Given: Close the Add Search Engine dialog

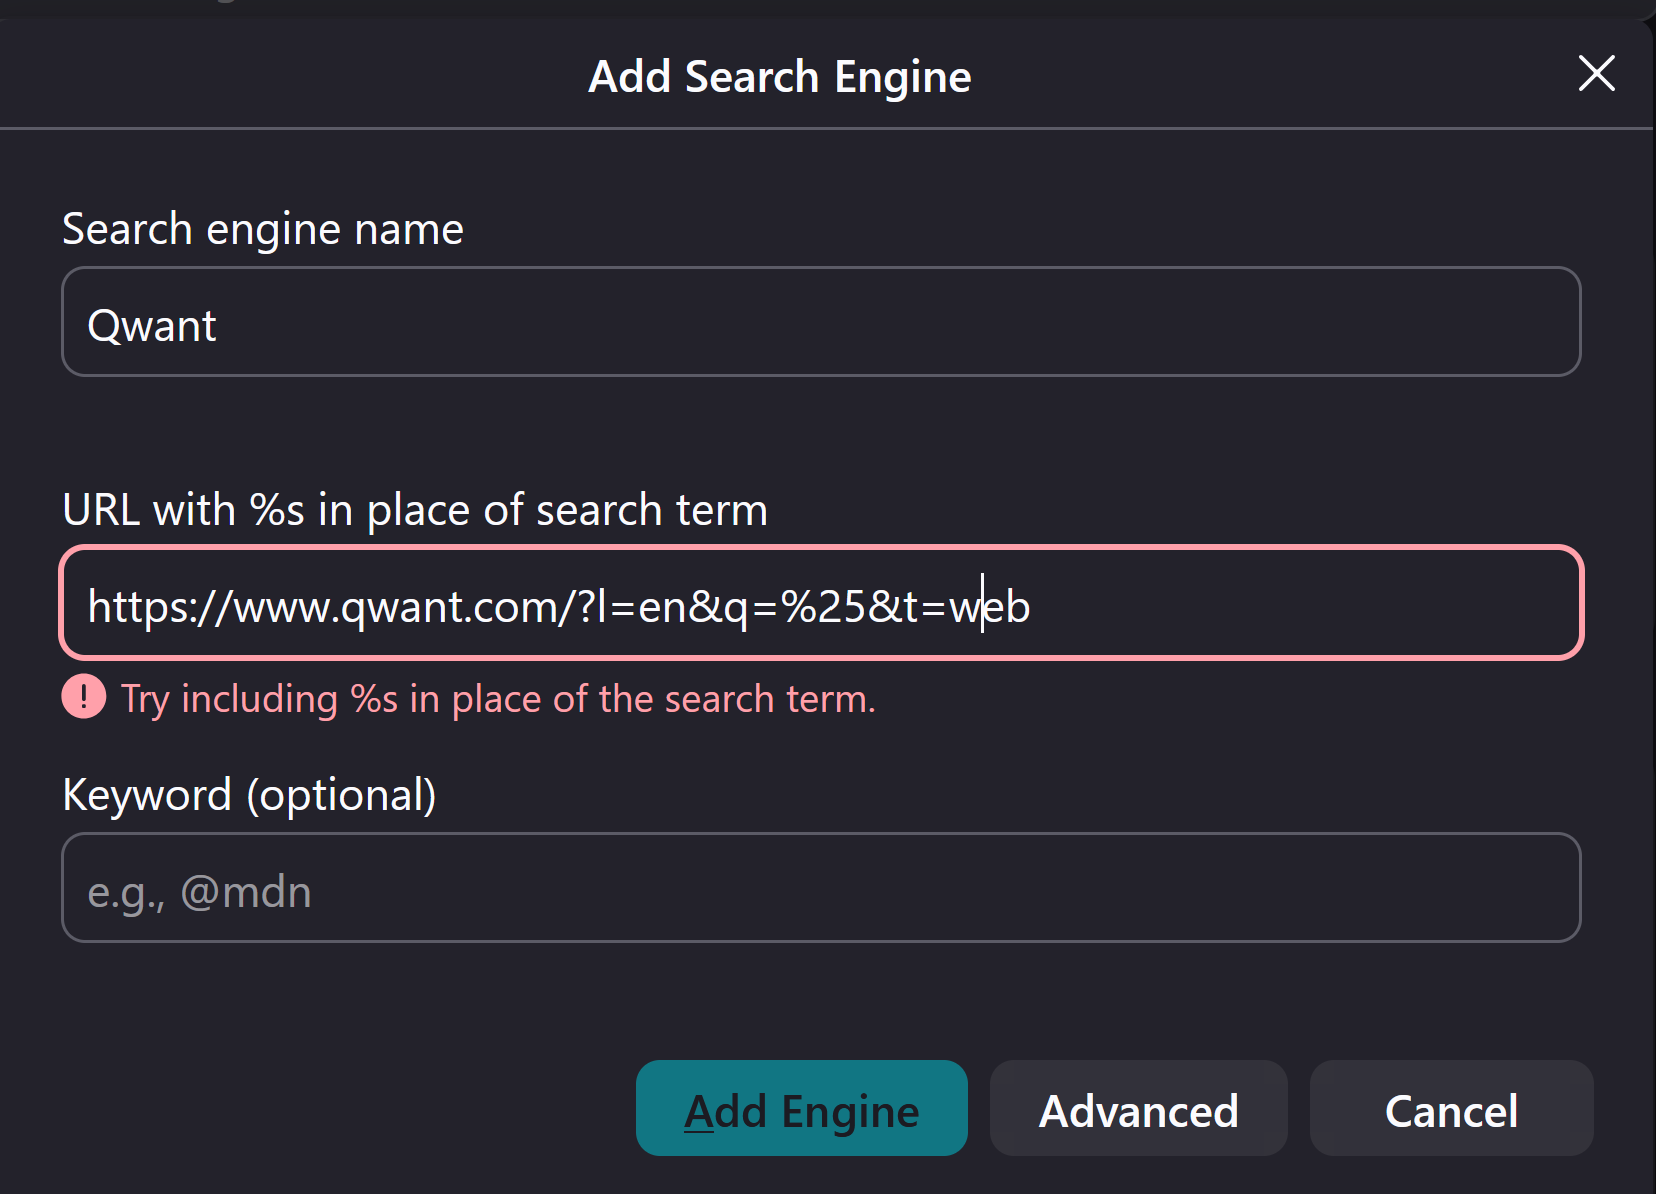Looking at the screenshot, I should (x=1596, y=73).
